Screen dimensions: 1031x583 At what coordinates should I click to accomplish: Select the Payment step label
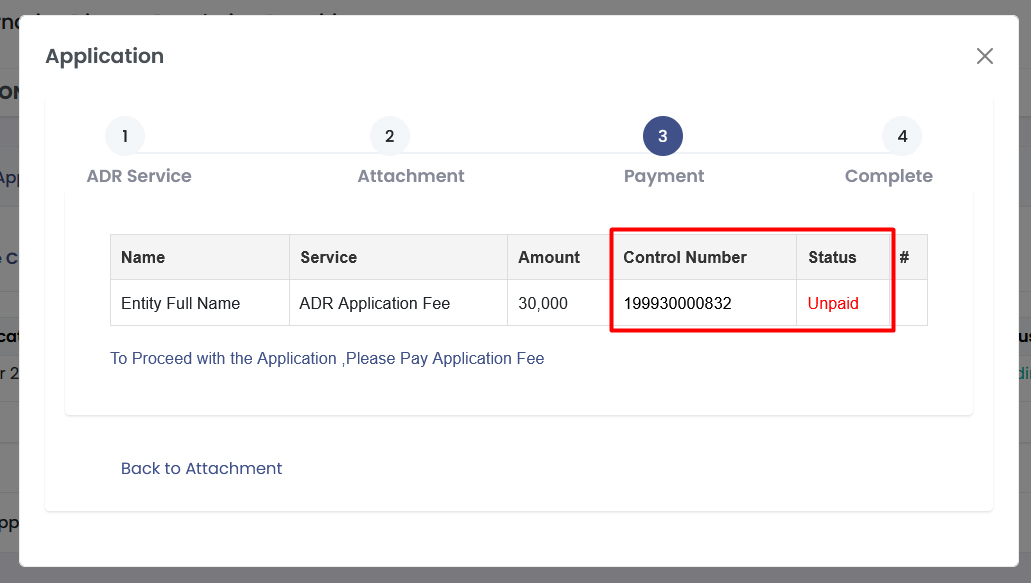coord(664,176)
